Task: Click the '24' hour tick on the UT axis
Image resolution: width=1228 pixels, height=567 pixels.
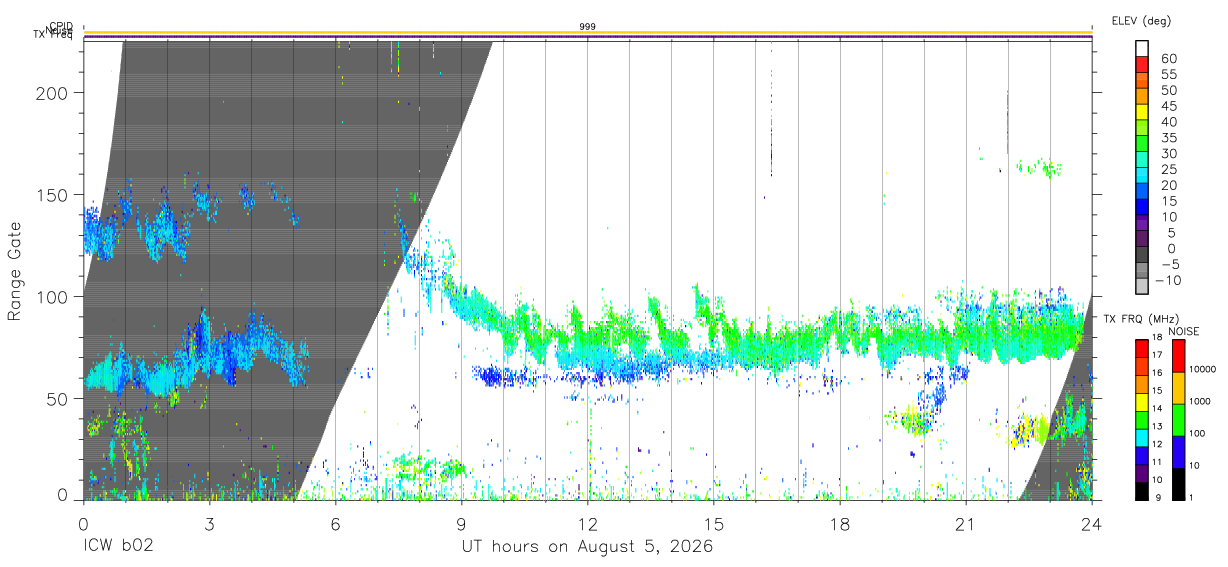Action: click(1092, 524)
